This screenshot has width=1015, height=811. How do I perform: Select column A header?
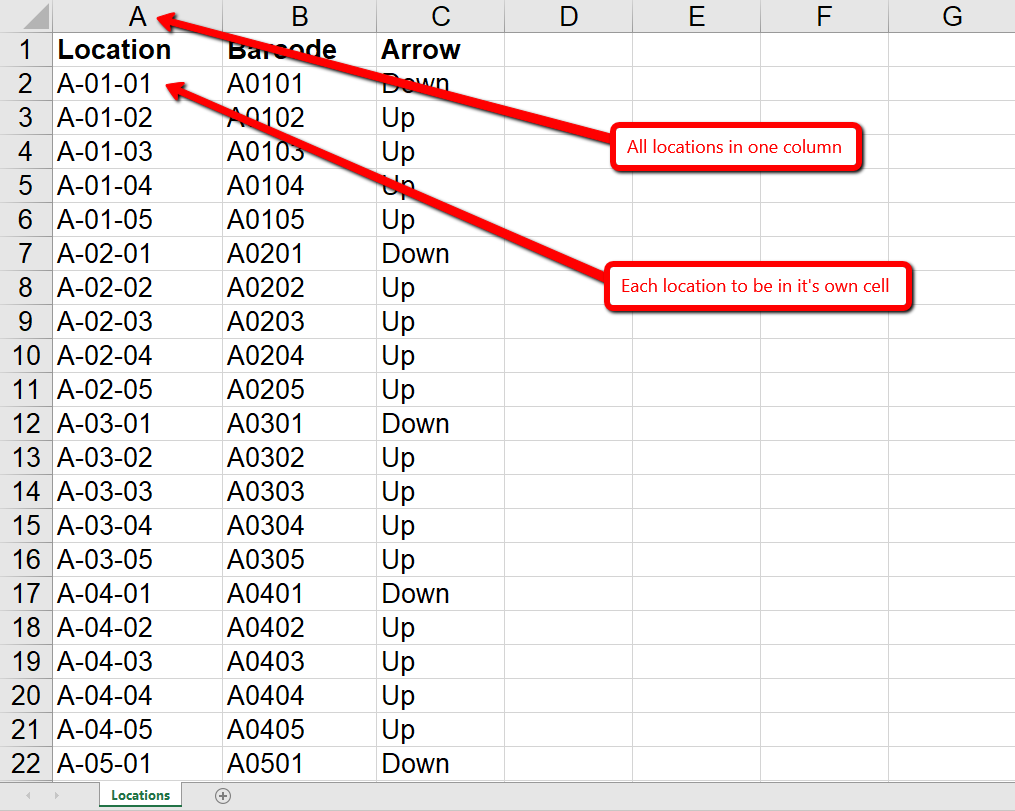click(137, 16)
